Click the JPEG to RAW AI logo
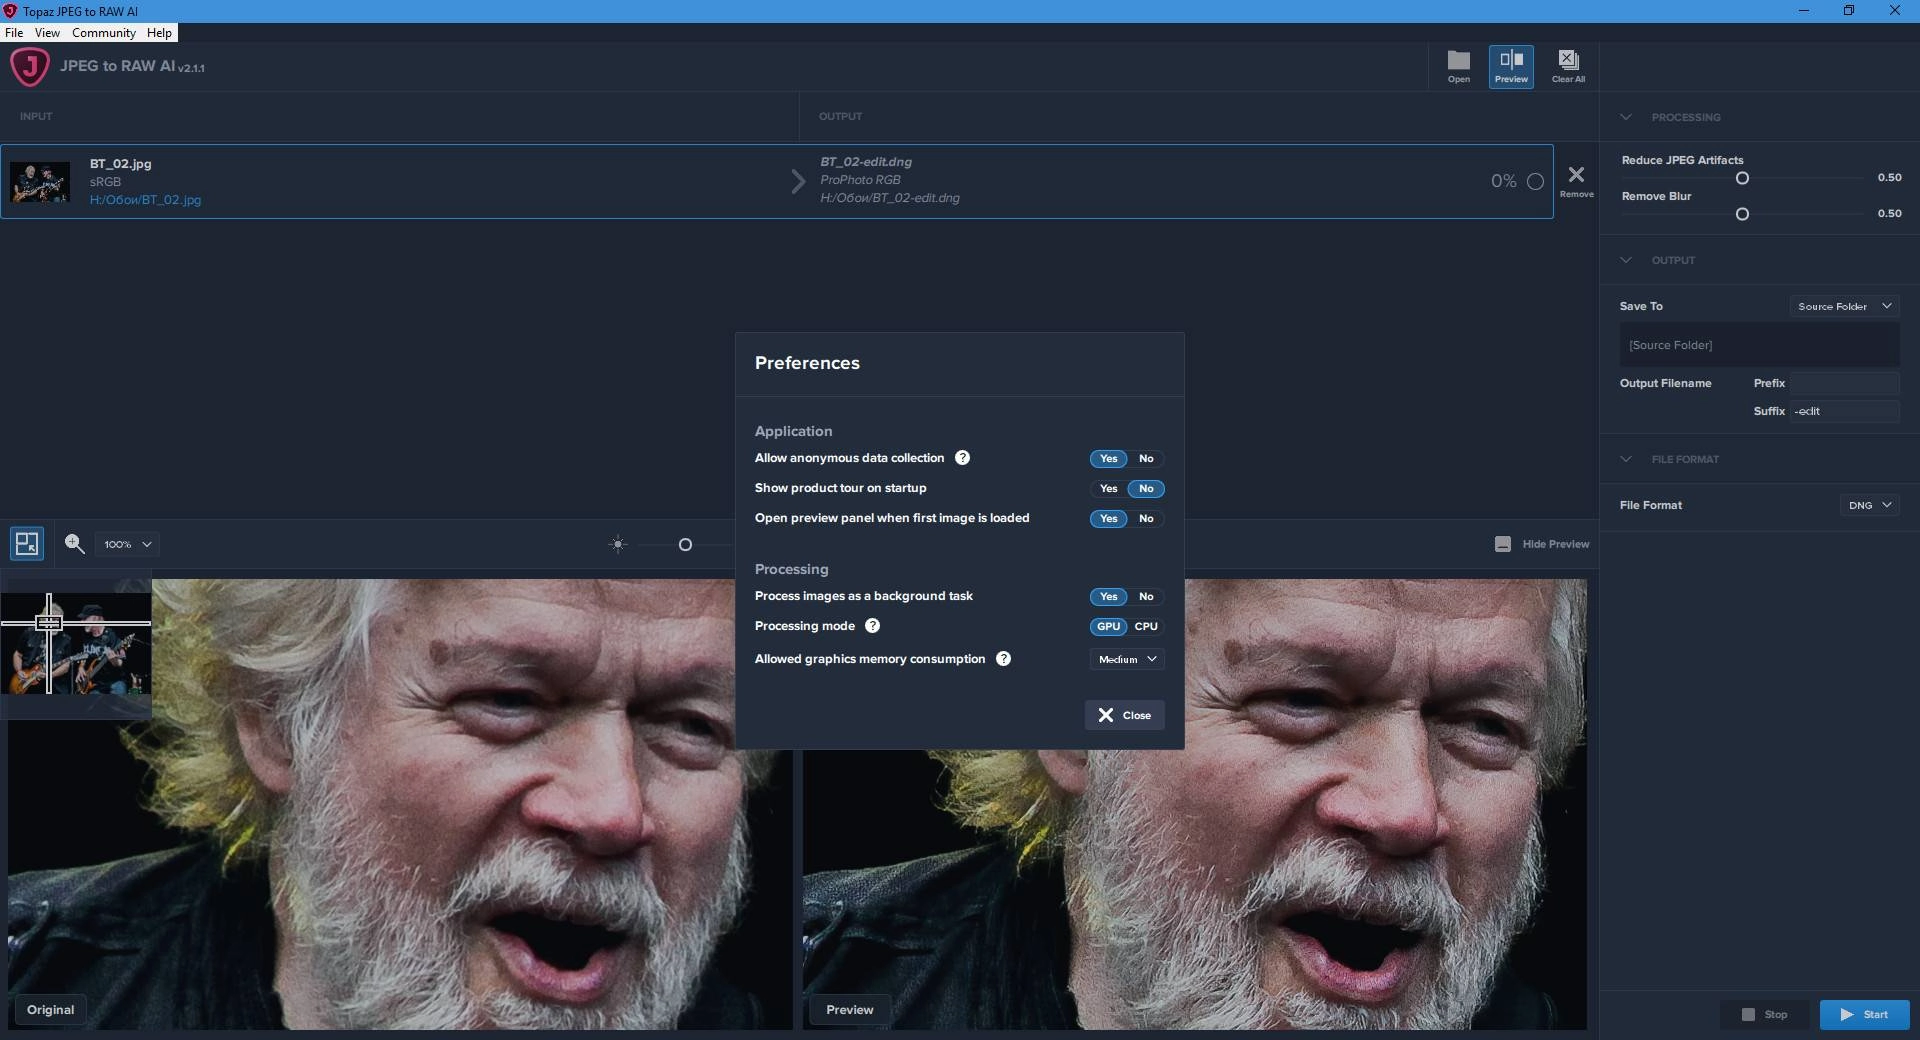The width and height of the screenshot is (1920, 1040). [30, 67]
